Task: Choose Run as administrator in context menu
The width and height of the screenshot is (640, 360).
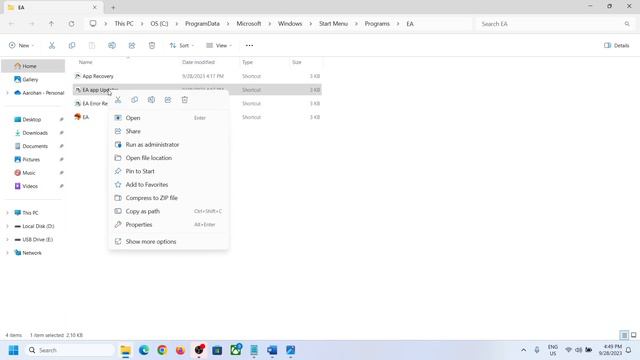Action: click(x=169, y=144)
